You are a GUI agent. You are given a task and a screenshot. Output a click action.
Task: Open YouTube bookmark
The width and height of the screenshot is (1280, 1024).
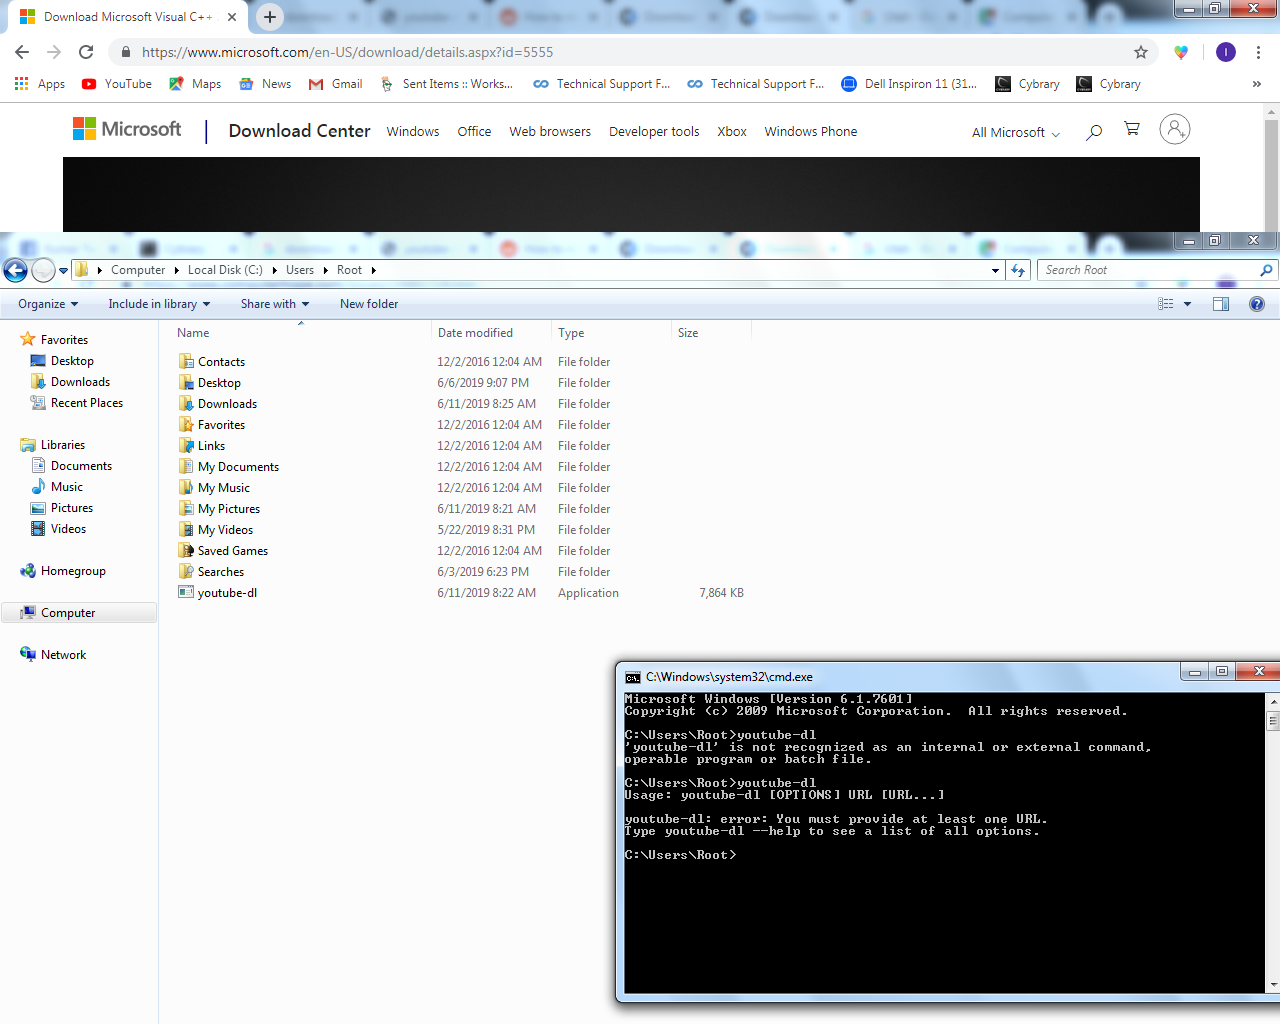[117, 84]
